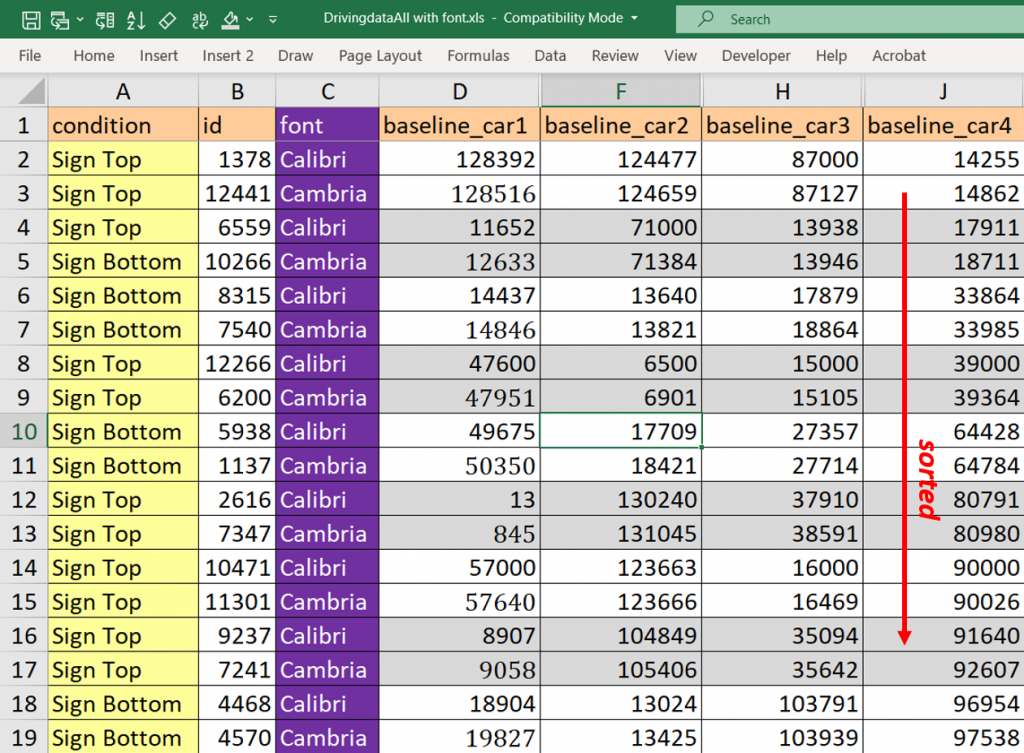
Task: Select cell containing 845
Action: [460, 534]
